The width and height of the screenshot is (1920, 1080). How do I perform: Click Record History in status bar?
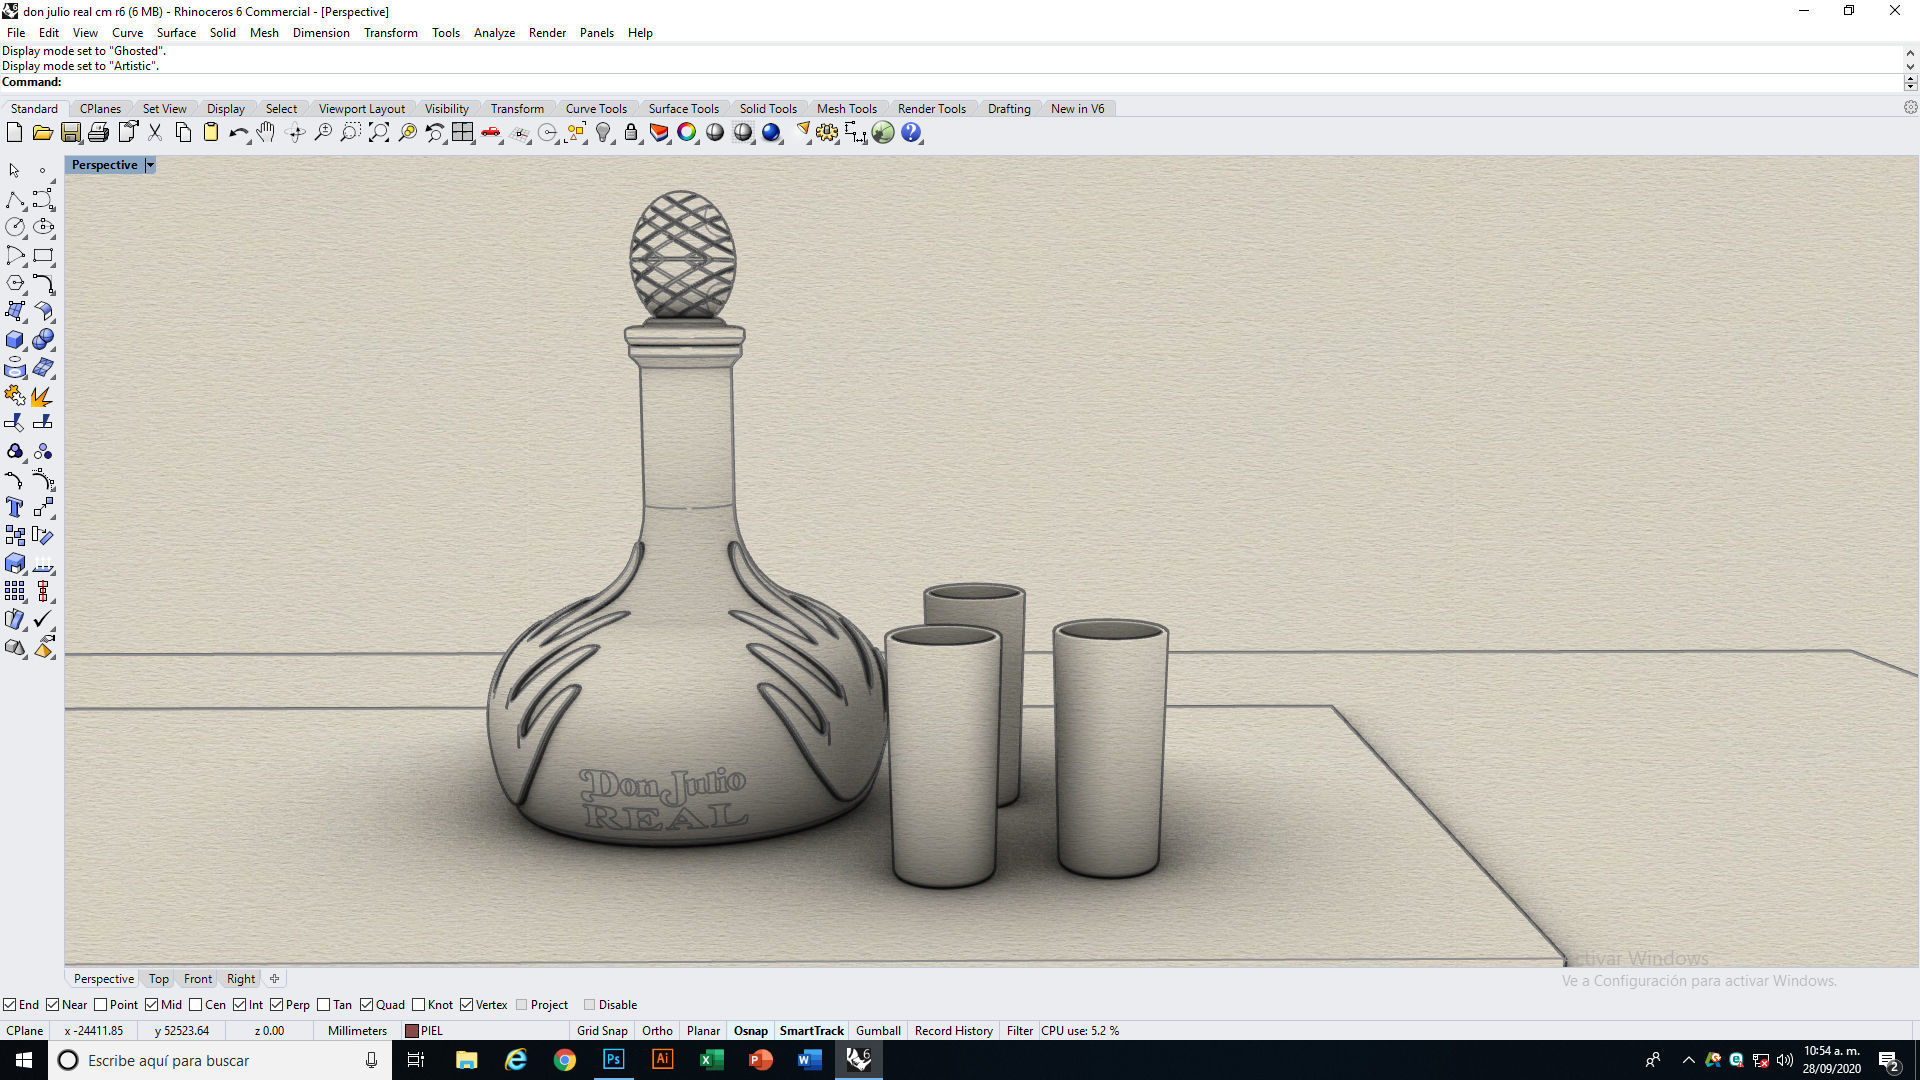click(953, 1030)
